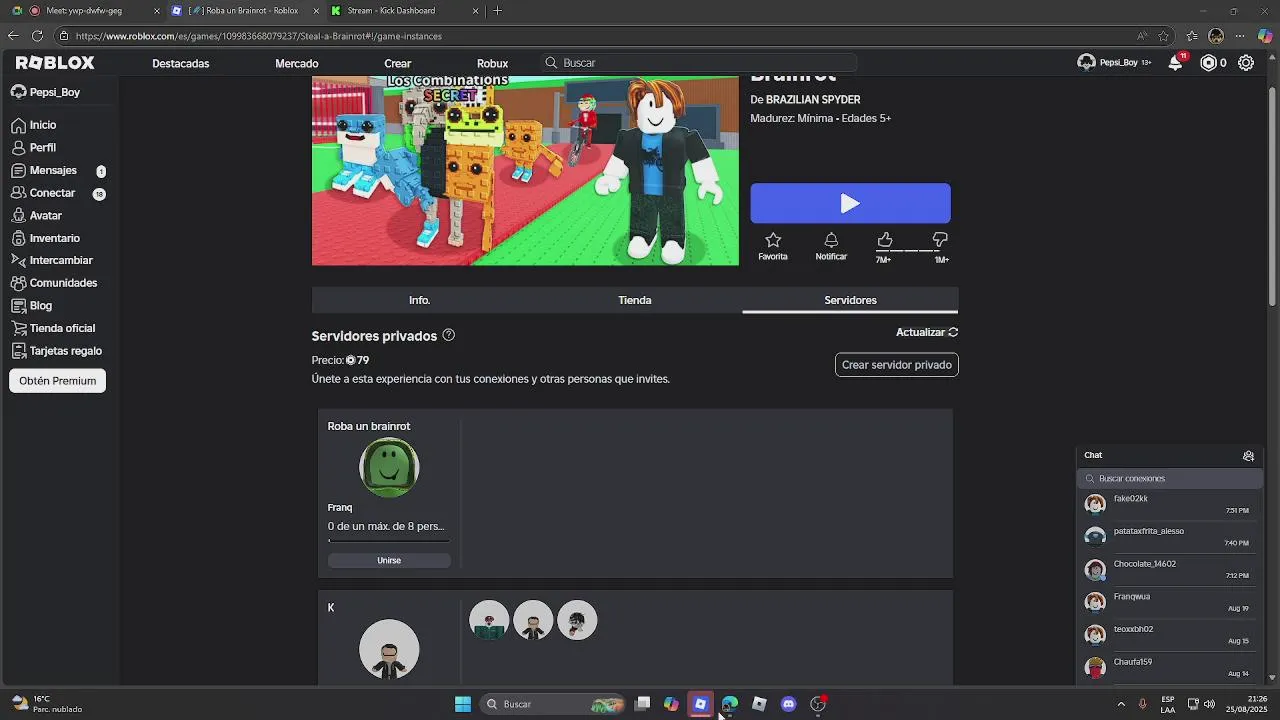This screenshot has height=720, width=1280.
Task: Open chat with patataxfrita_alesso
Action: (1170, 536)
